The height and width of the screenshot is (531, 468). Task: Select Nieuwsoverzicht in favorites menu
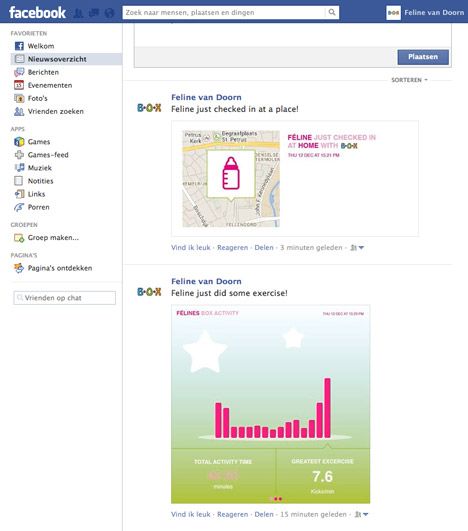pyautogui.click(x=66, y=59)
